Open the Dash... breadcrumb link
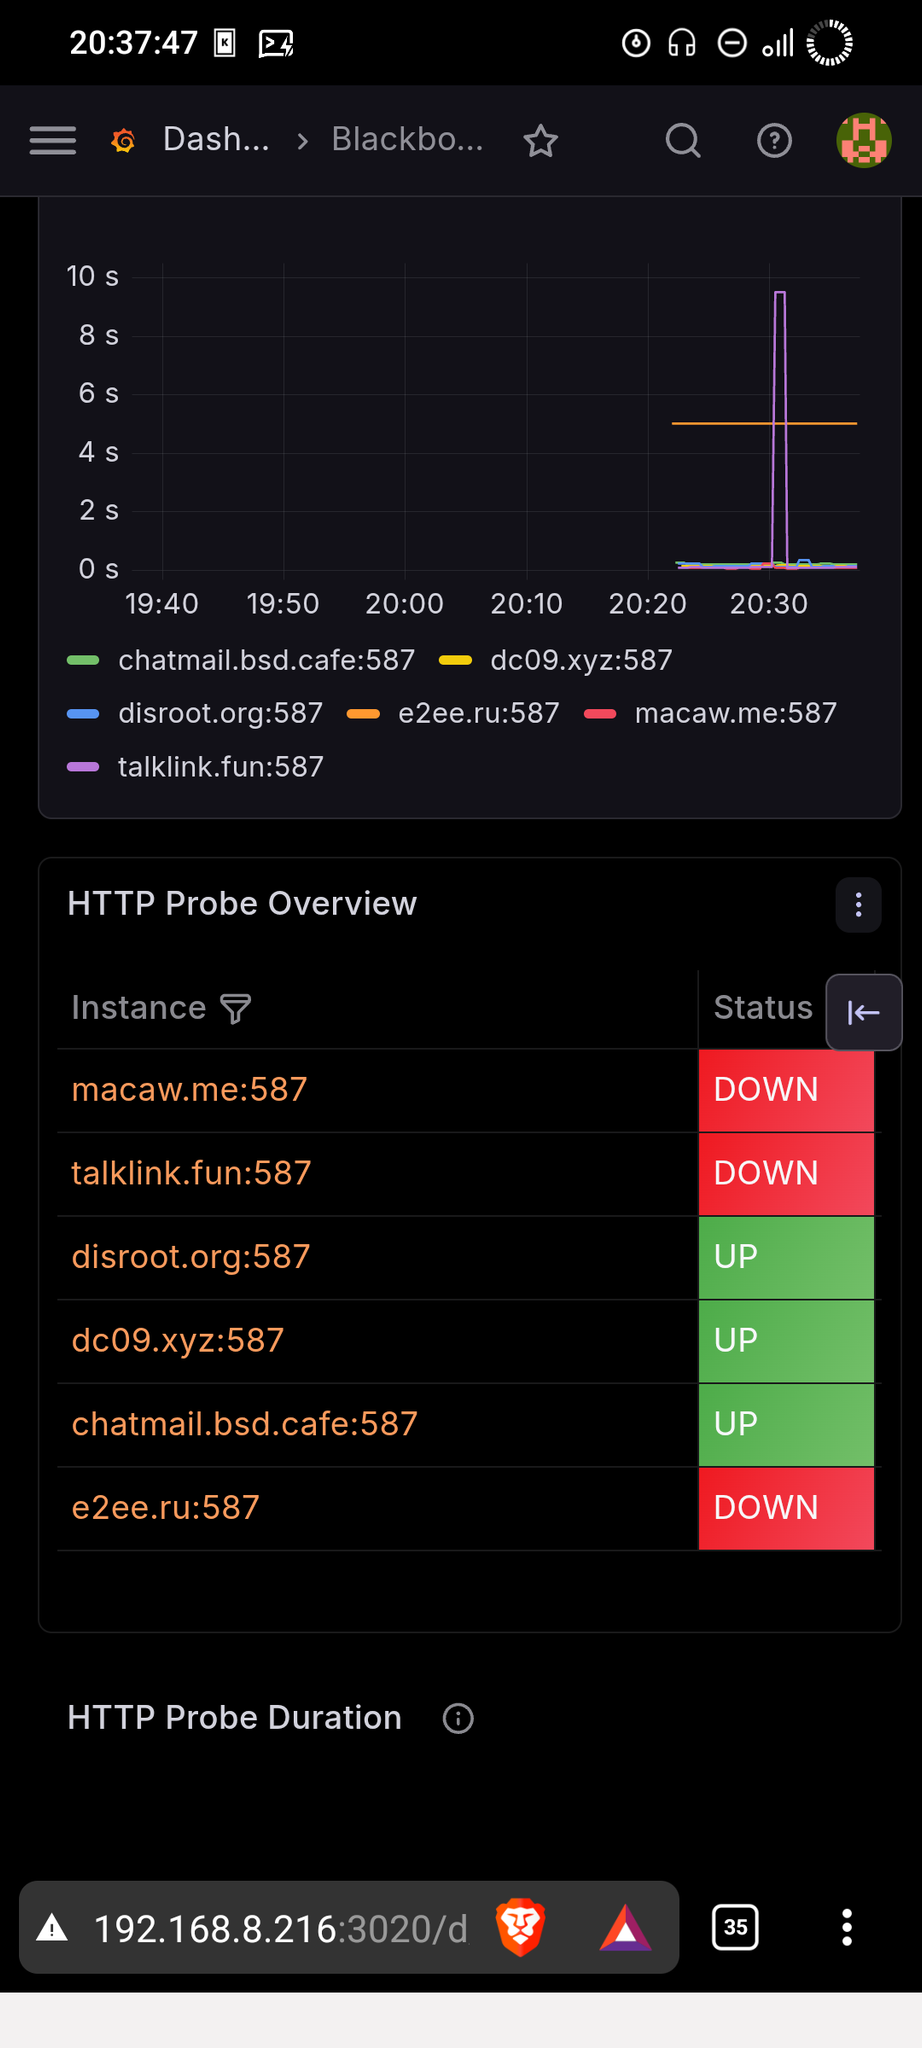The image size is (922, 2048). pyautogui.click(x=216, y=139)
